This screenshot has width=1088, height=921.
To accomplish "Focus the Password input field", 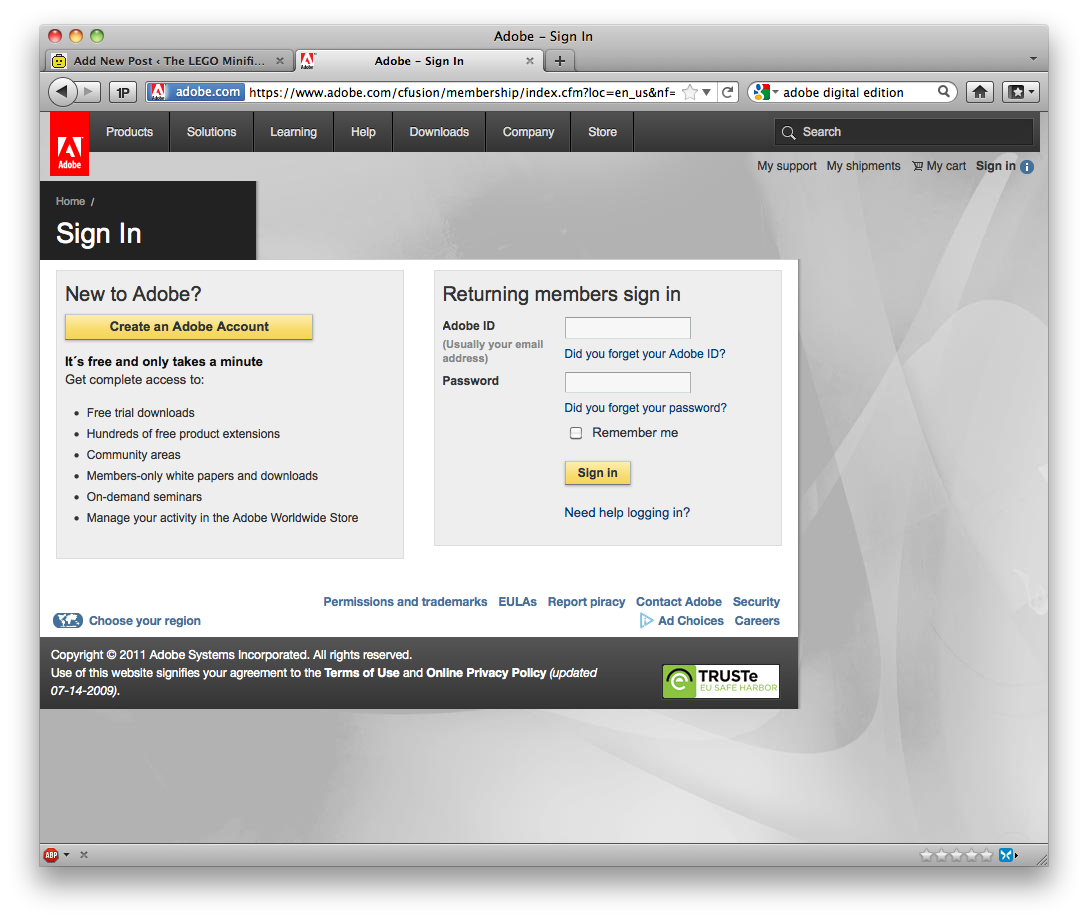I will 627,382.
